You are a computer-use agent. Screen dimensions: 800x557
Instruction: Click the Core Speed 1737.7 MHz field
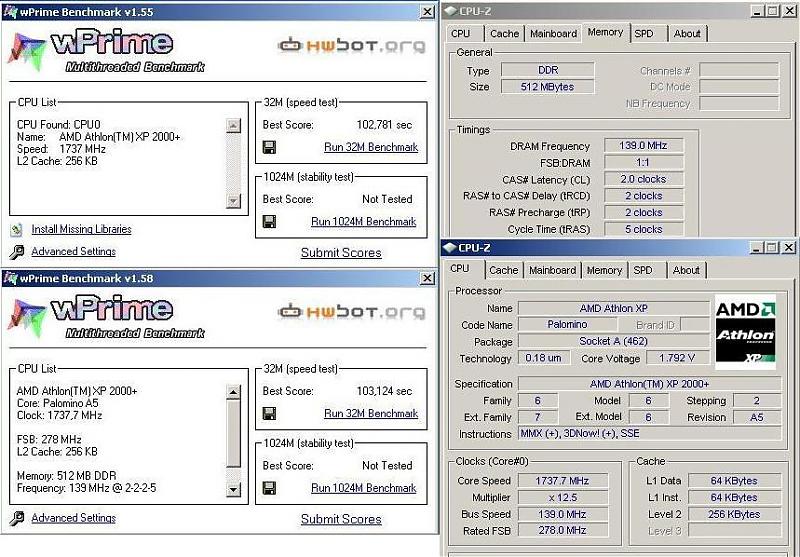(563, 480)
